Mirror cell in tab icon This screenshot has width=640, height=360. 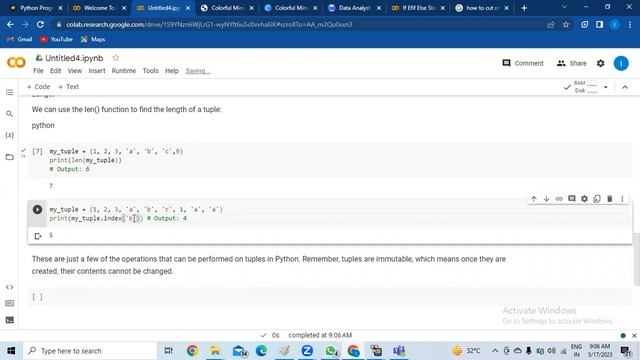pyautogui.click(x=597, y=199)
